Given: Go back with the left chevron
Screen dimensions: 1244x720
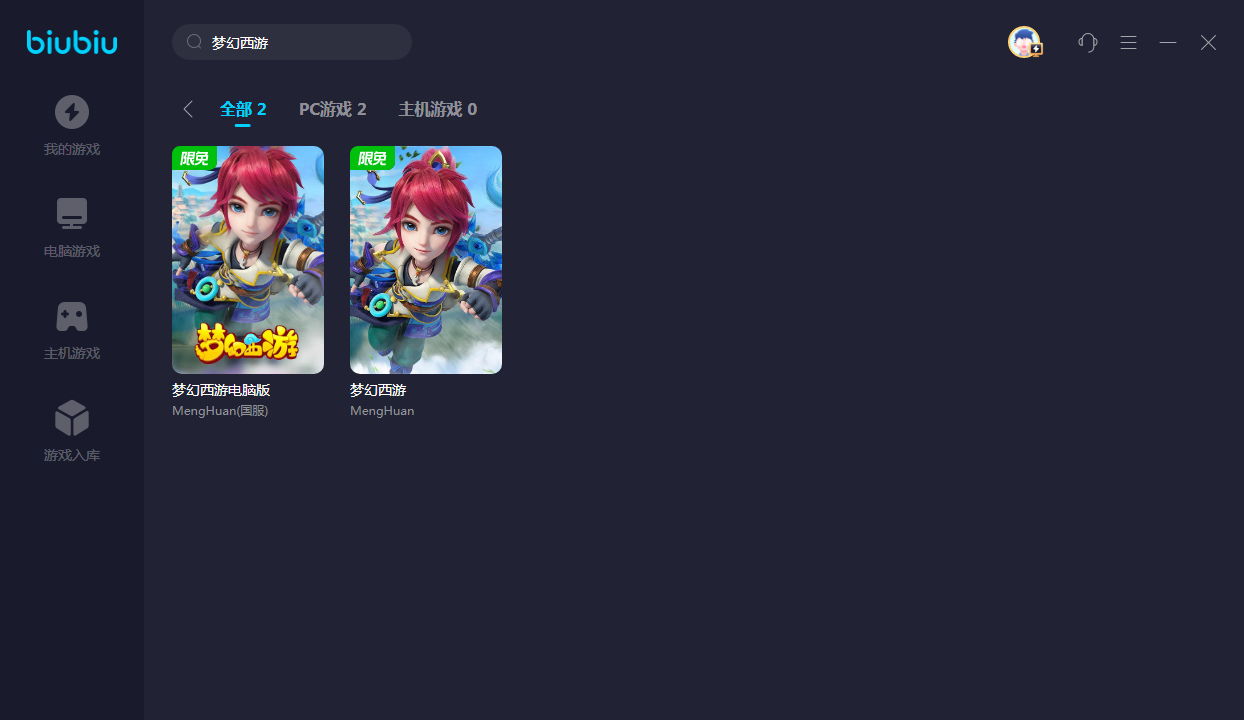Looking at the screenshot, I should coord(188,109).
